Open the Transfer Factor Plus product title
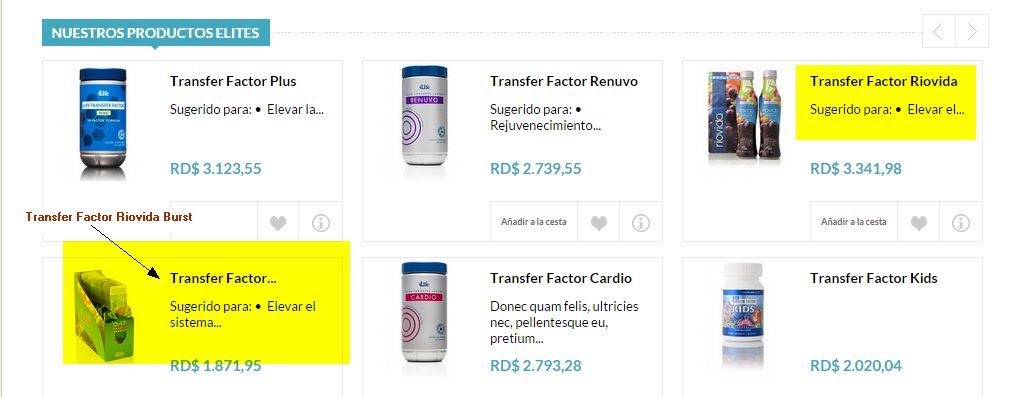Image resolution: width=1021 pixels, height=397 pixels. point(233,81)
